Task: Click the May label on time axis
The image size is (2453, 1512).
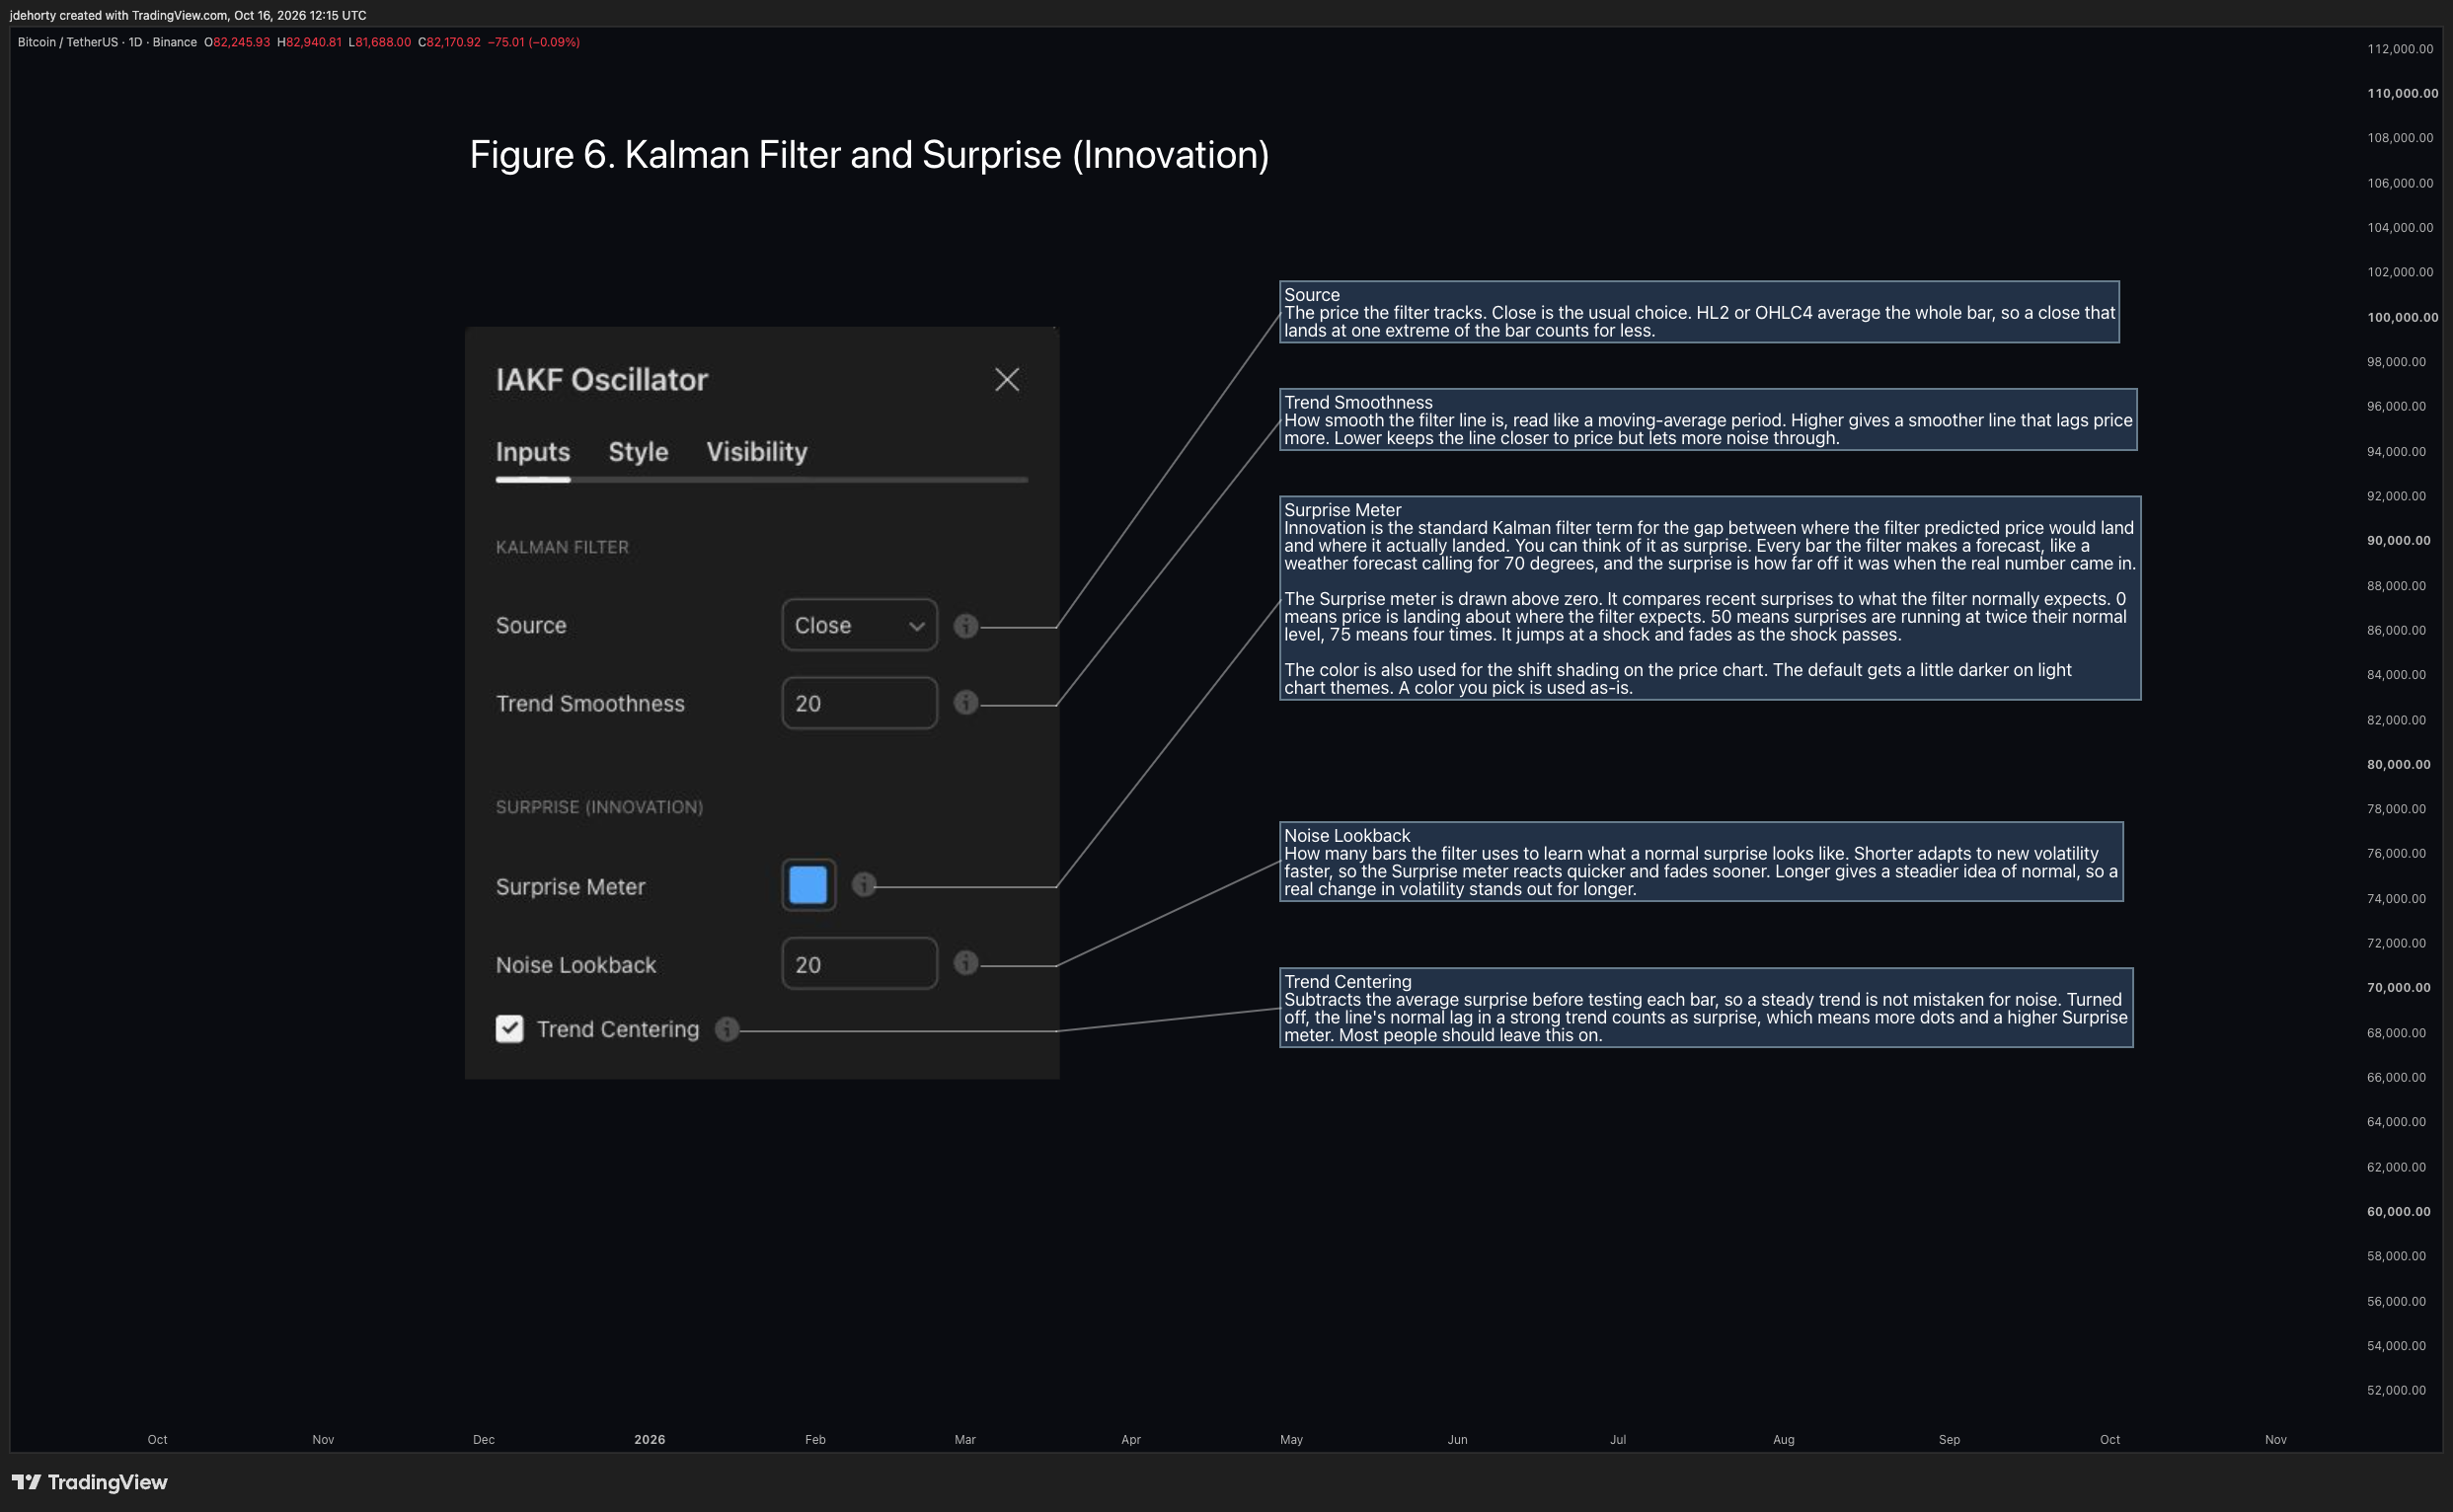Action: tap(1291, 1439)
